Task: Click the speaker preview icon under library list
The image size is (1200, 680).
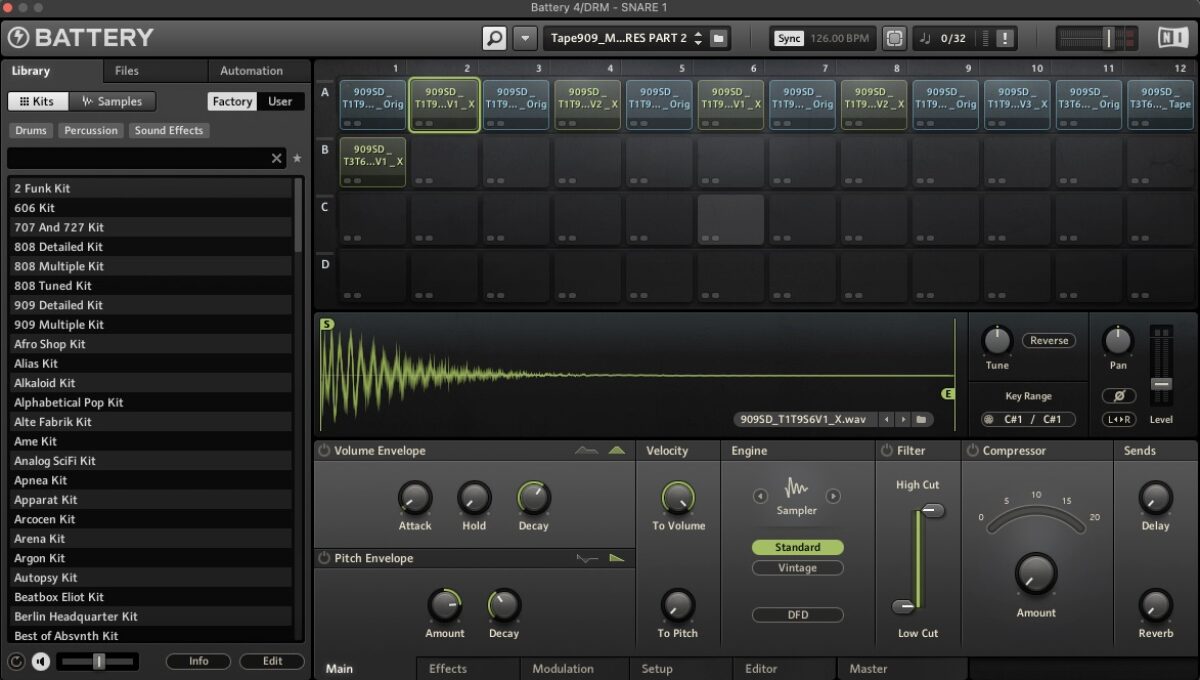Action: [x=41, y=661]
